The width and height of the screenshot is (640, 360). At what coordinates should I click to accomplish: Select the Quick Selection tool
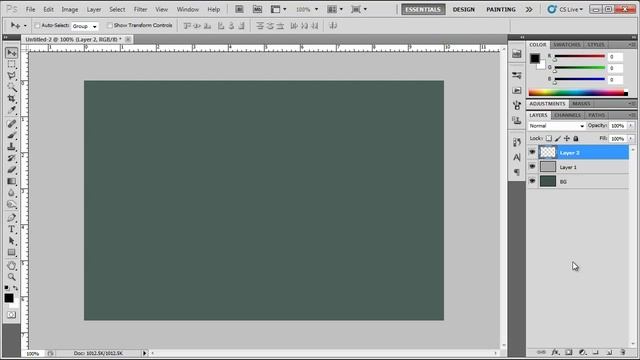point(11,87)
